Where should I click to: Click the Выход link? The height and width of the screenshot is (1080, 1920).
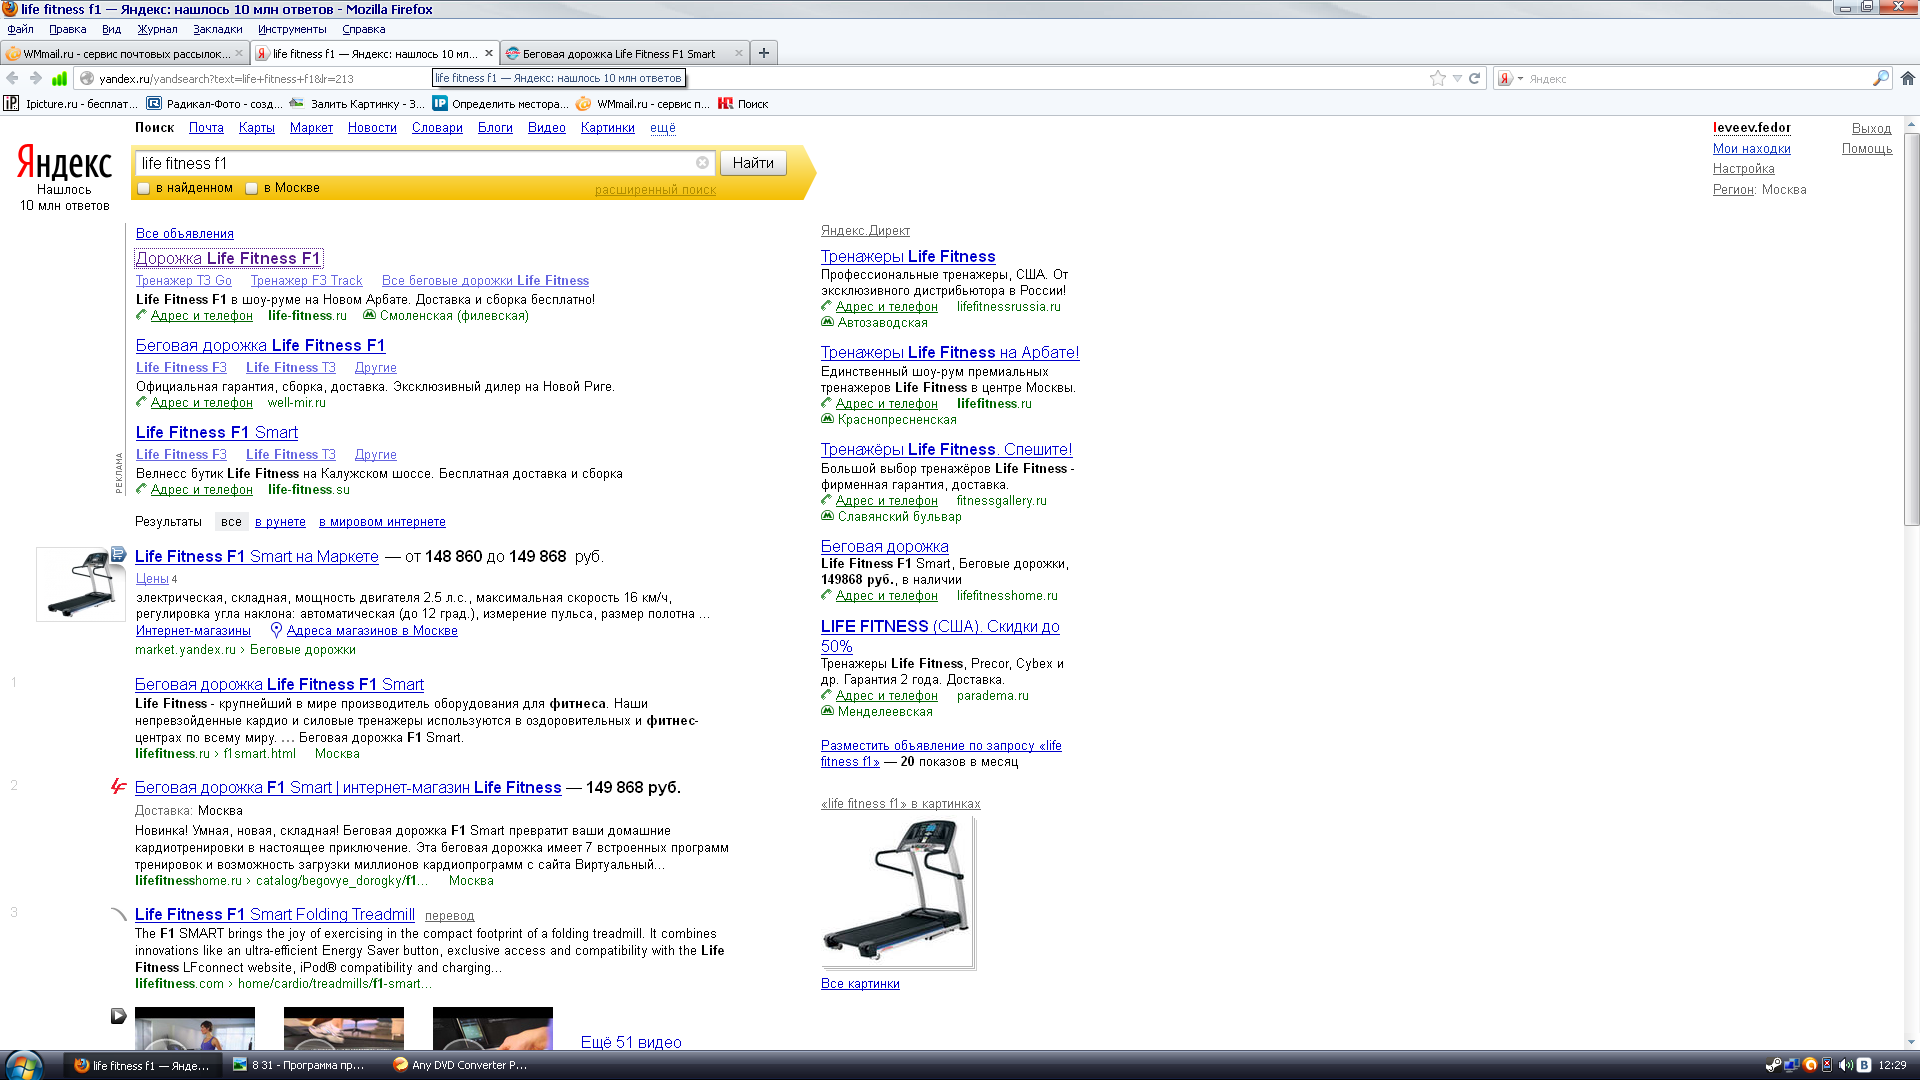tap(1871, 128)
